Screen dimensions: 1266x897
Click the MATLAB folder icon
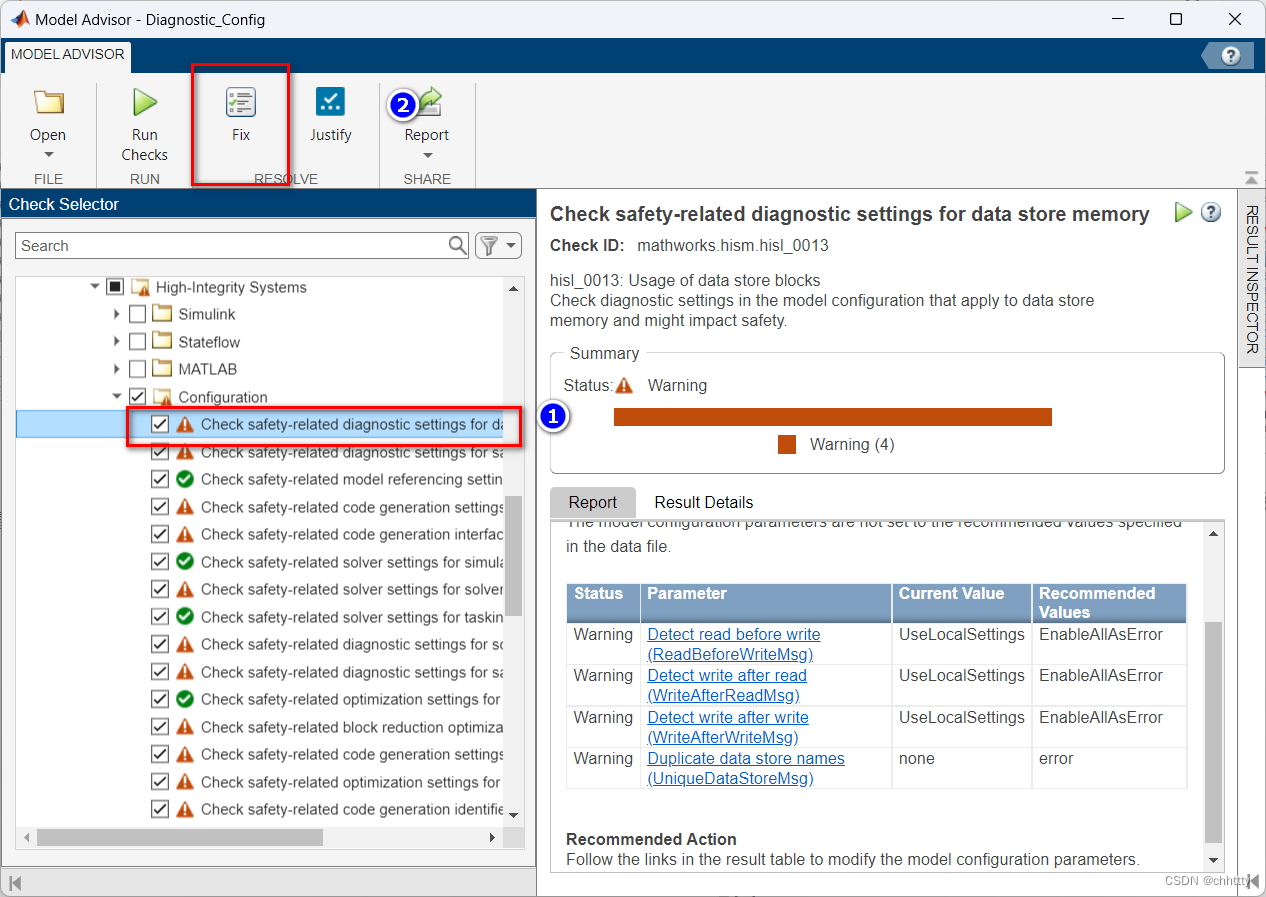coord(162,369)
